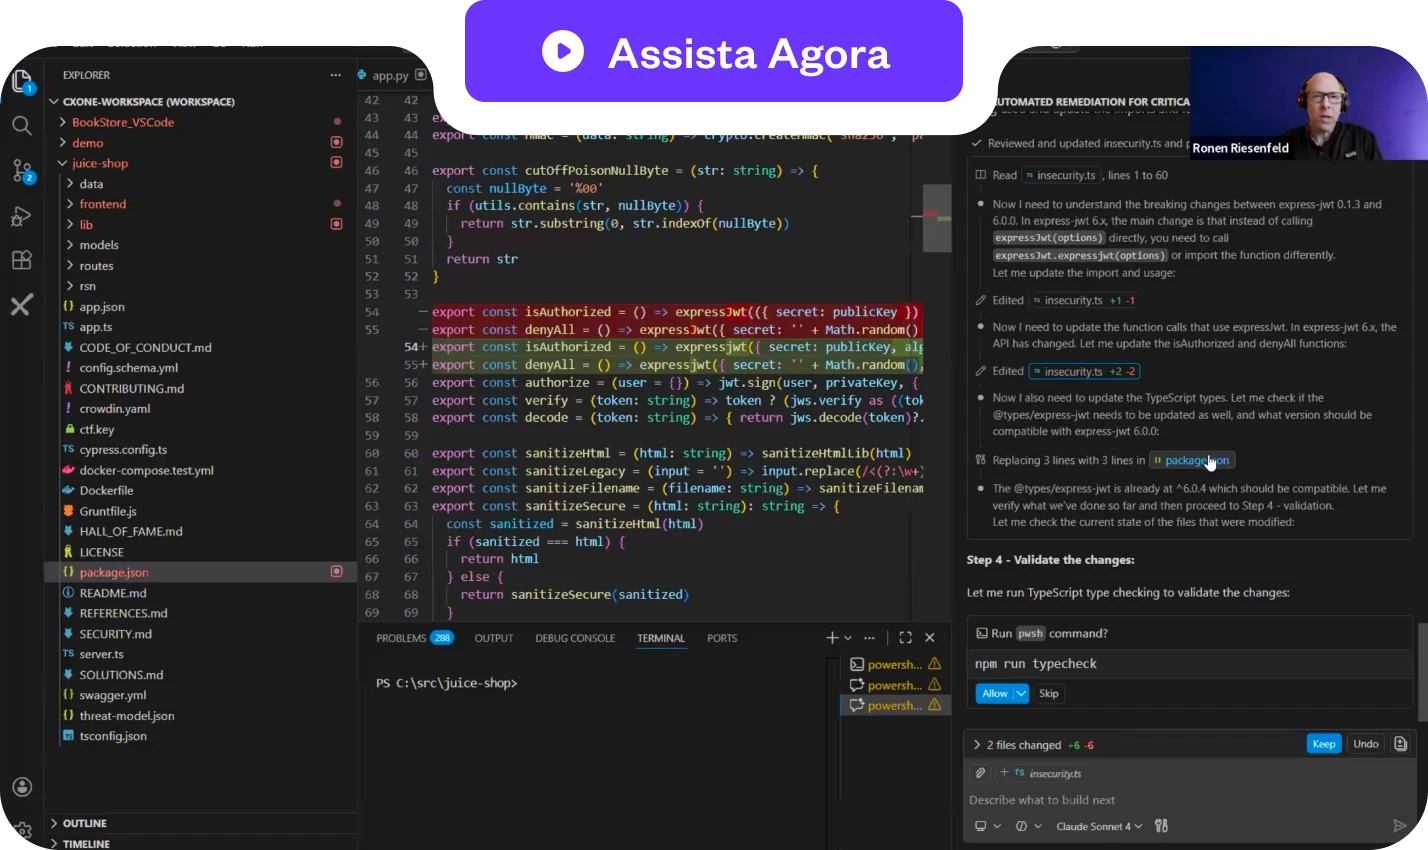This screenshot has width=1428, height=850.
Task: Maximize the terminal panel size
Action: pos(905,638)
